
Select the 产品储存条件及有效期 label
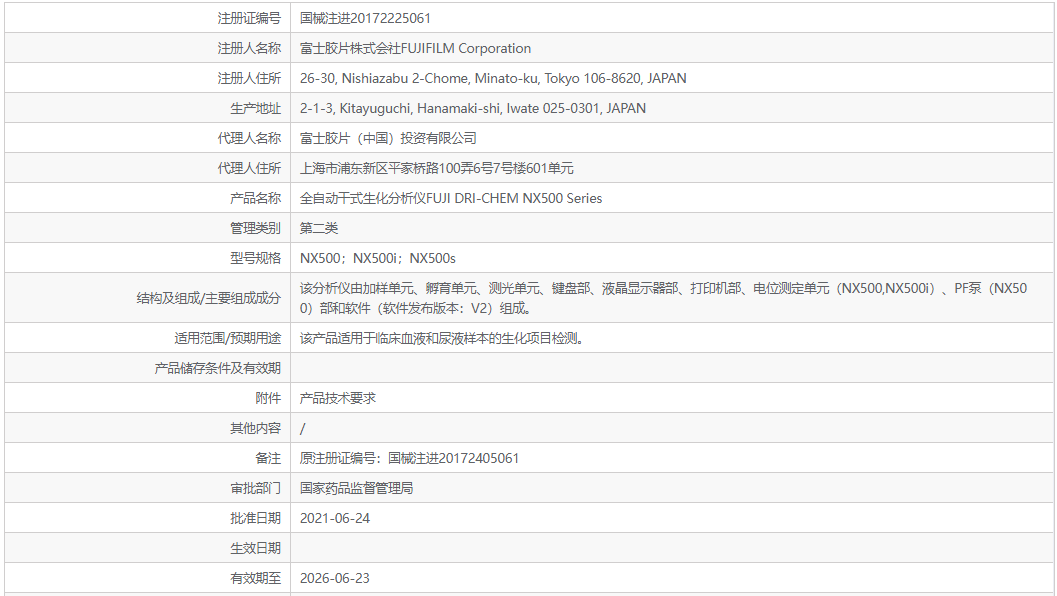(218, 368)
